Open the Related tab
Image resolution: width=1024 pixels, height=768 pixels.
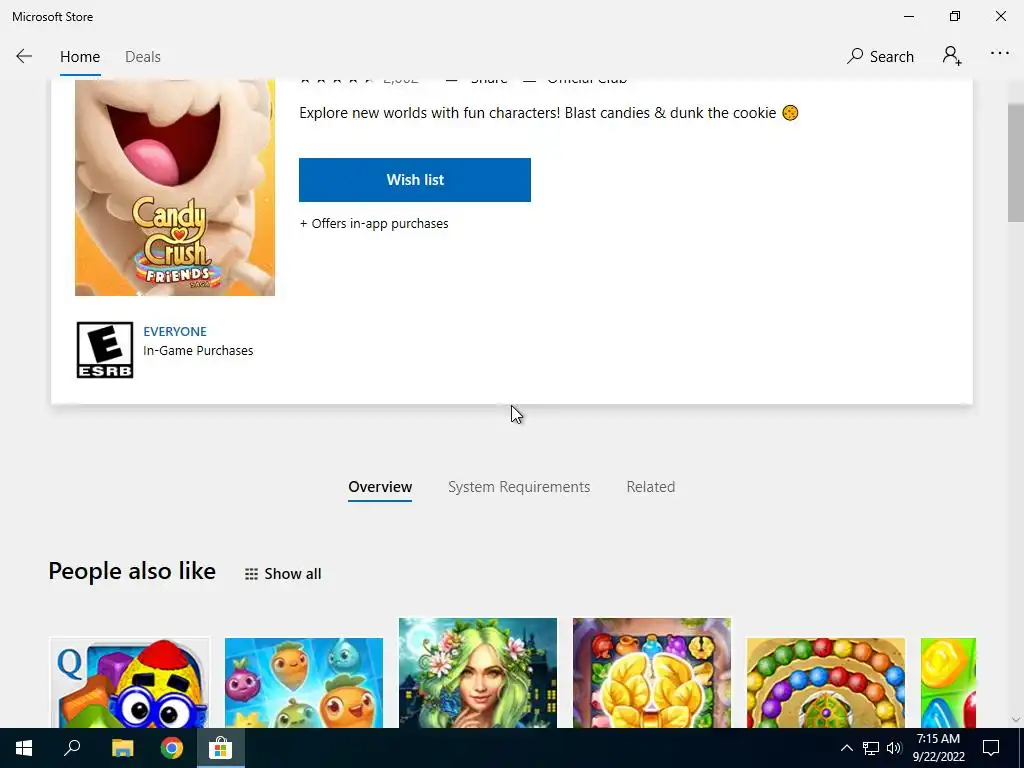tap(650, 487)
